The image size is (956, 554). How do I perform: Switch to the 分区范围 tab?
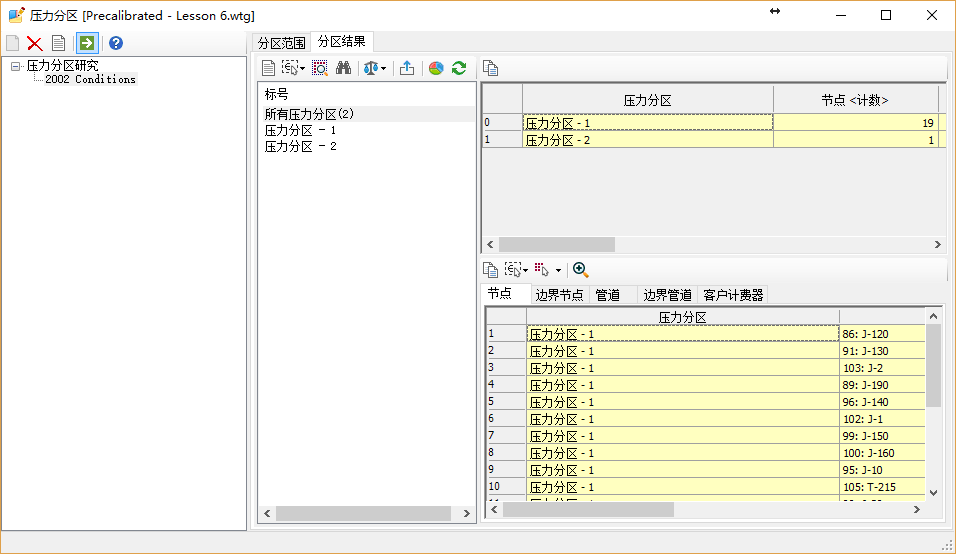coord(281,43)
